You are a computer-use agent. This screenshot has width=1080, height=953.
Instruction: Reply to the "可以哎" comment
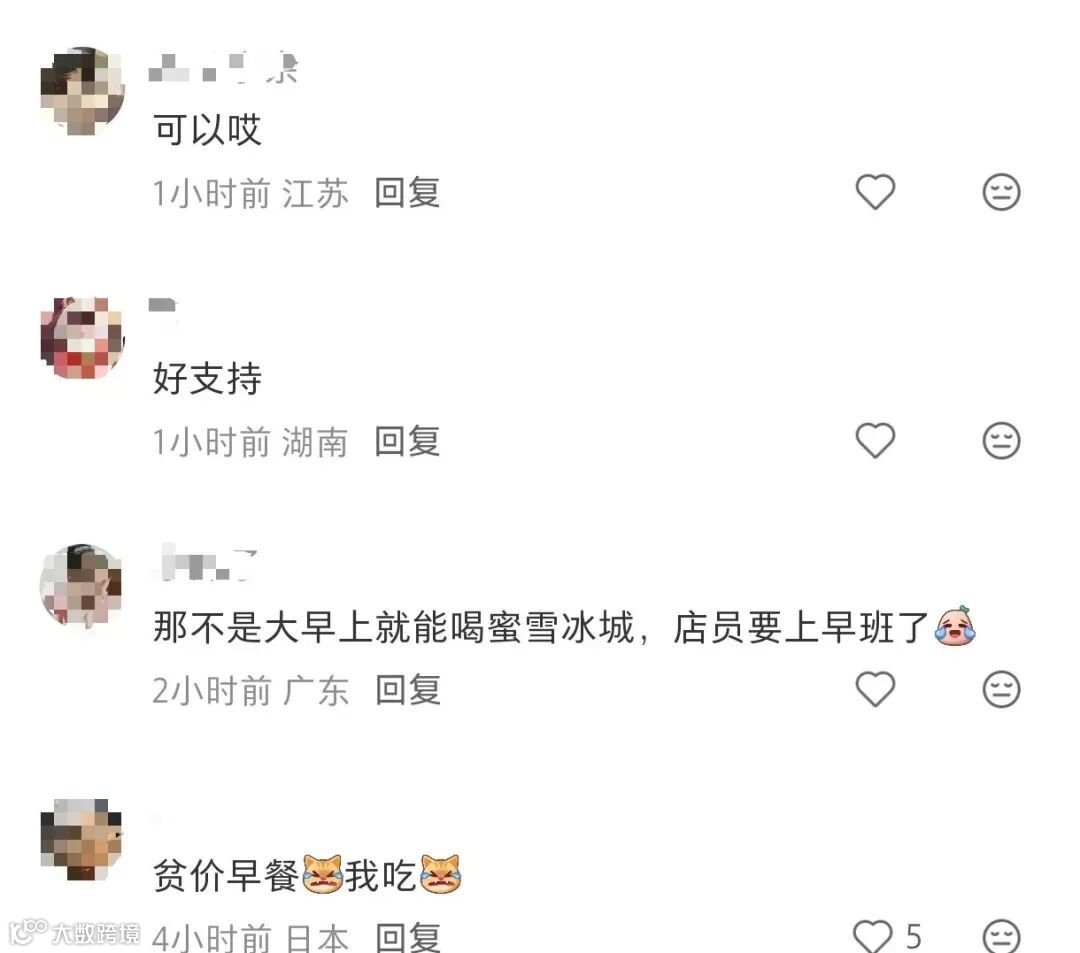tap(407, 192)
